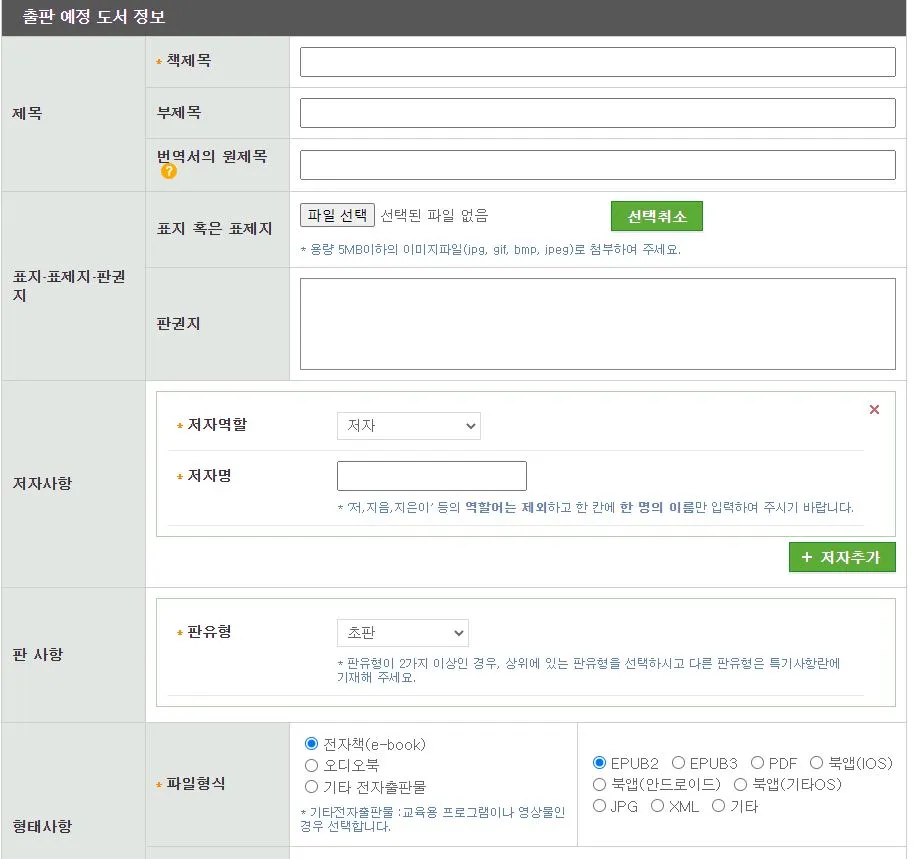The width and height of the screenshot is (918, 859).
Task: Choose 북앱(IOS) format
Action: click(x=816, y=763)
